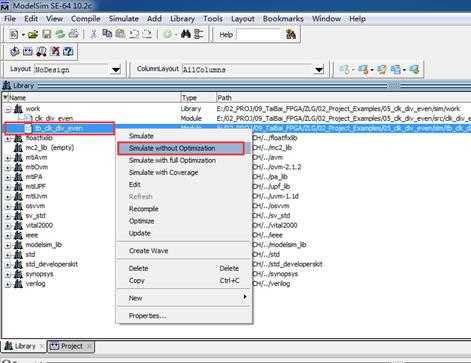Click the window-shaped icon in second toolbar row

click(x=28, y=51)
